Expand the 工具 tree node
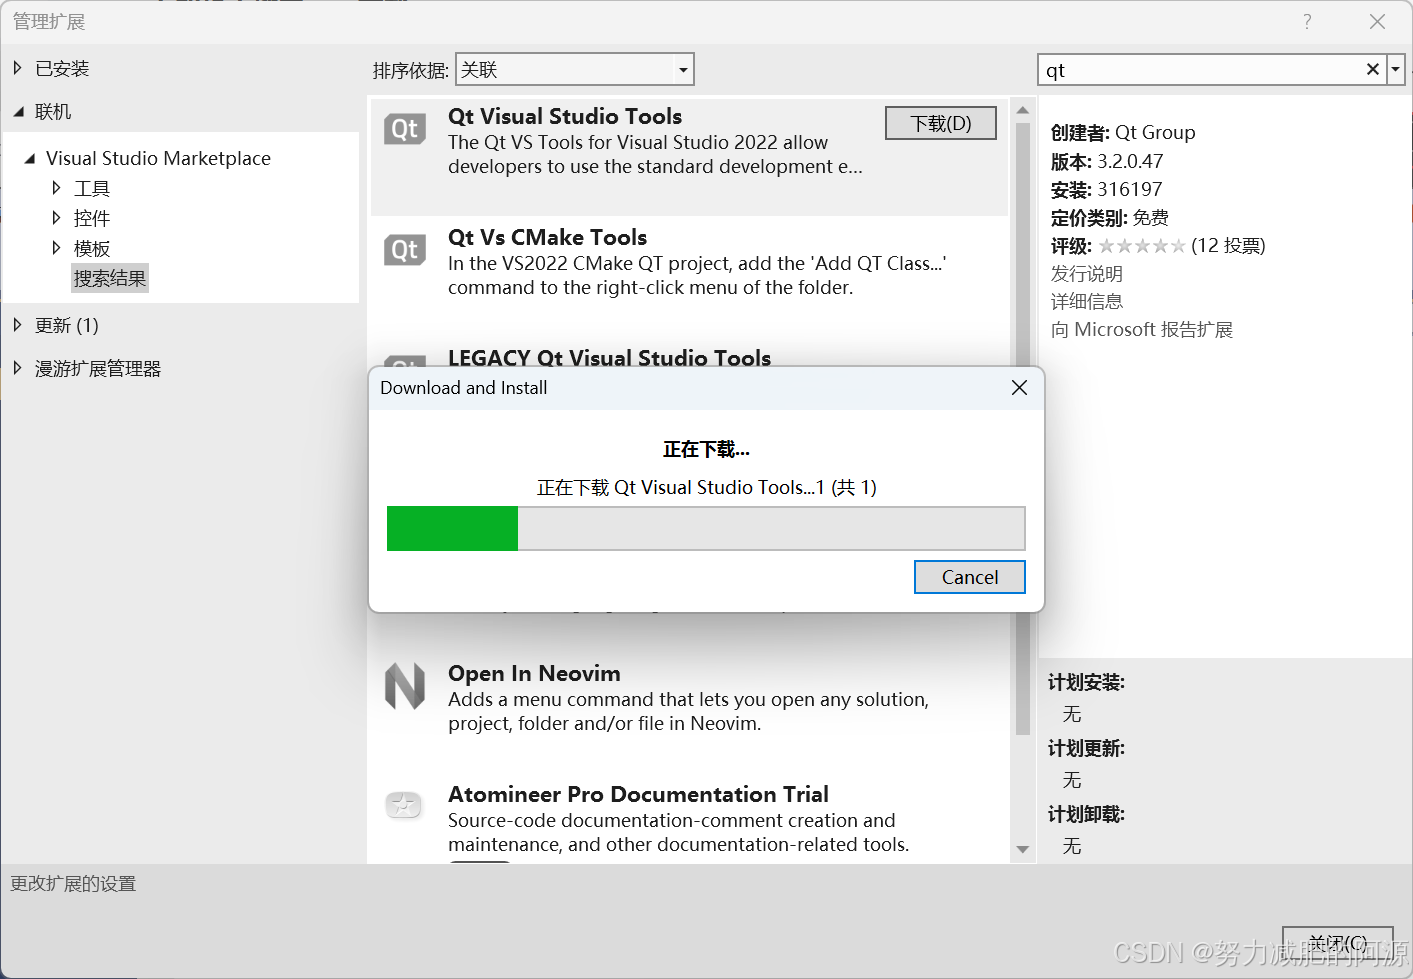The height and width of the screenshot is (979, 1413). tap(56, 188)
